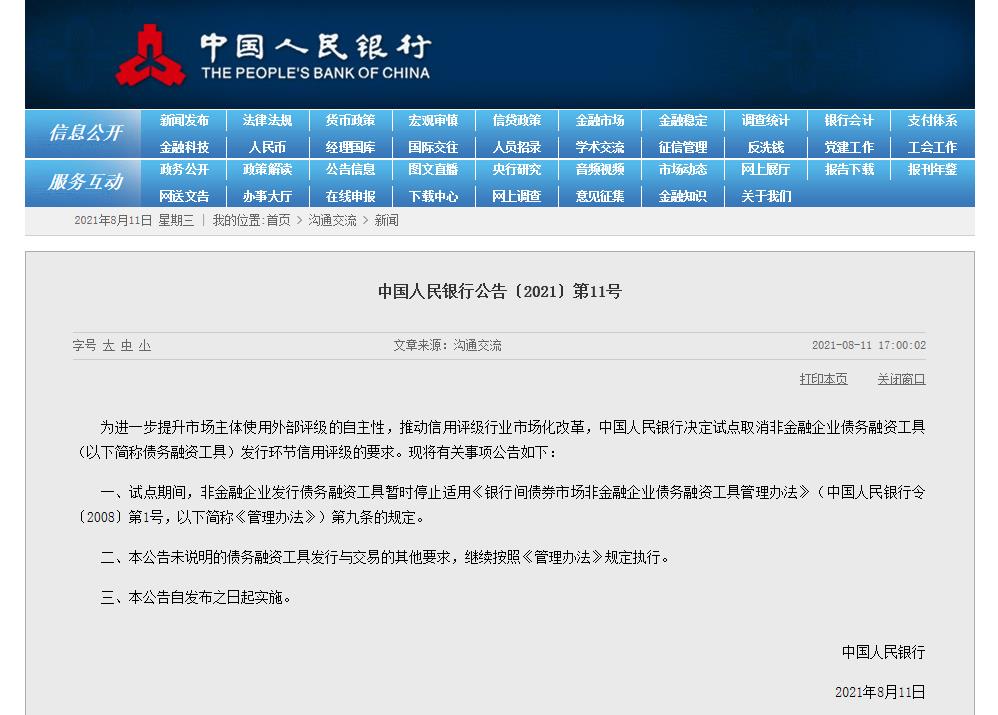The image size is (998, 715).
Task: Select 征信管理 in navigation
Action: [x=683, y=147]
